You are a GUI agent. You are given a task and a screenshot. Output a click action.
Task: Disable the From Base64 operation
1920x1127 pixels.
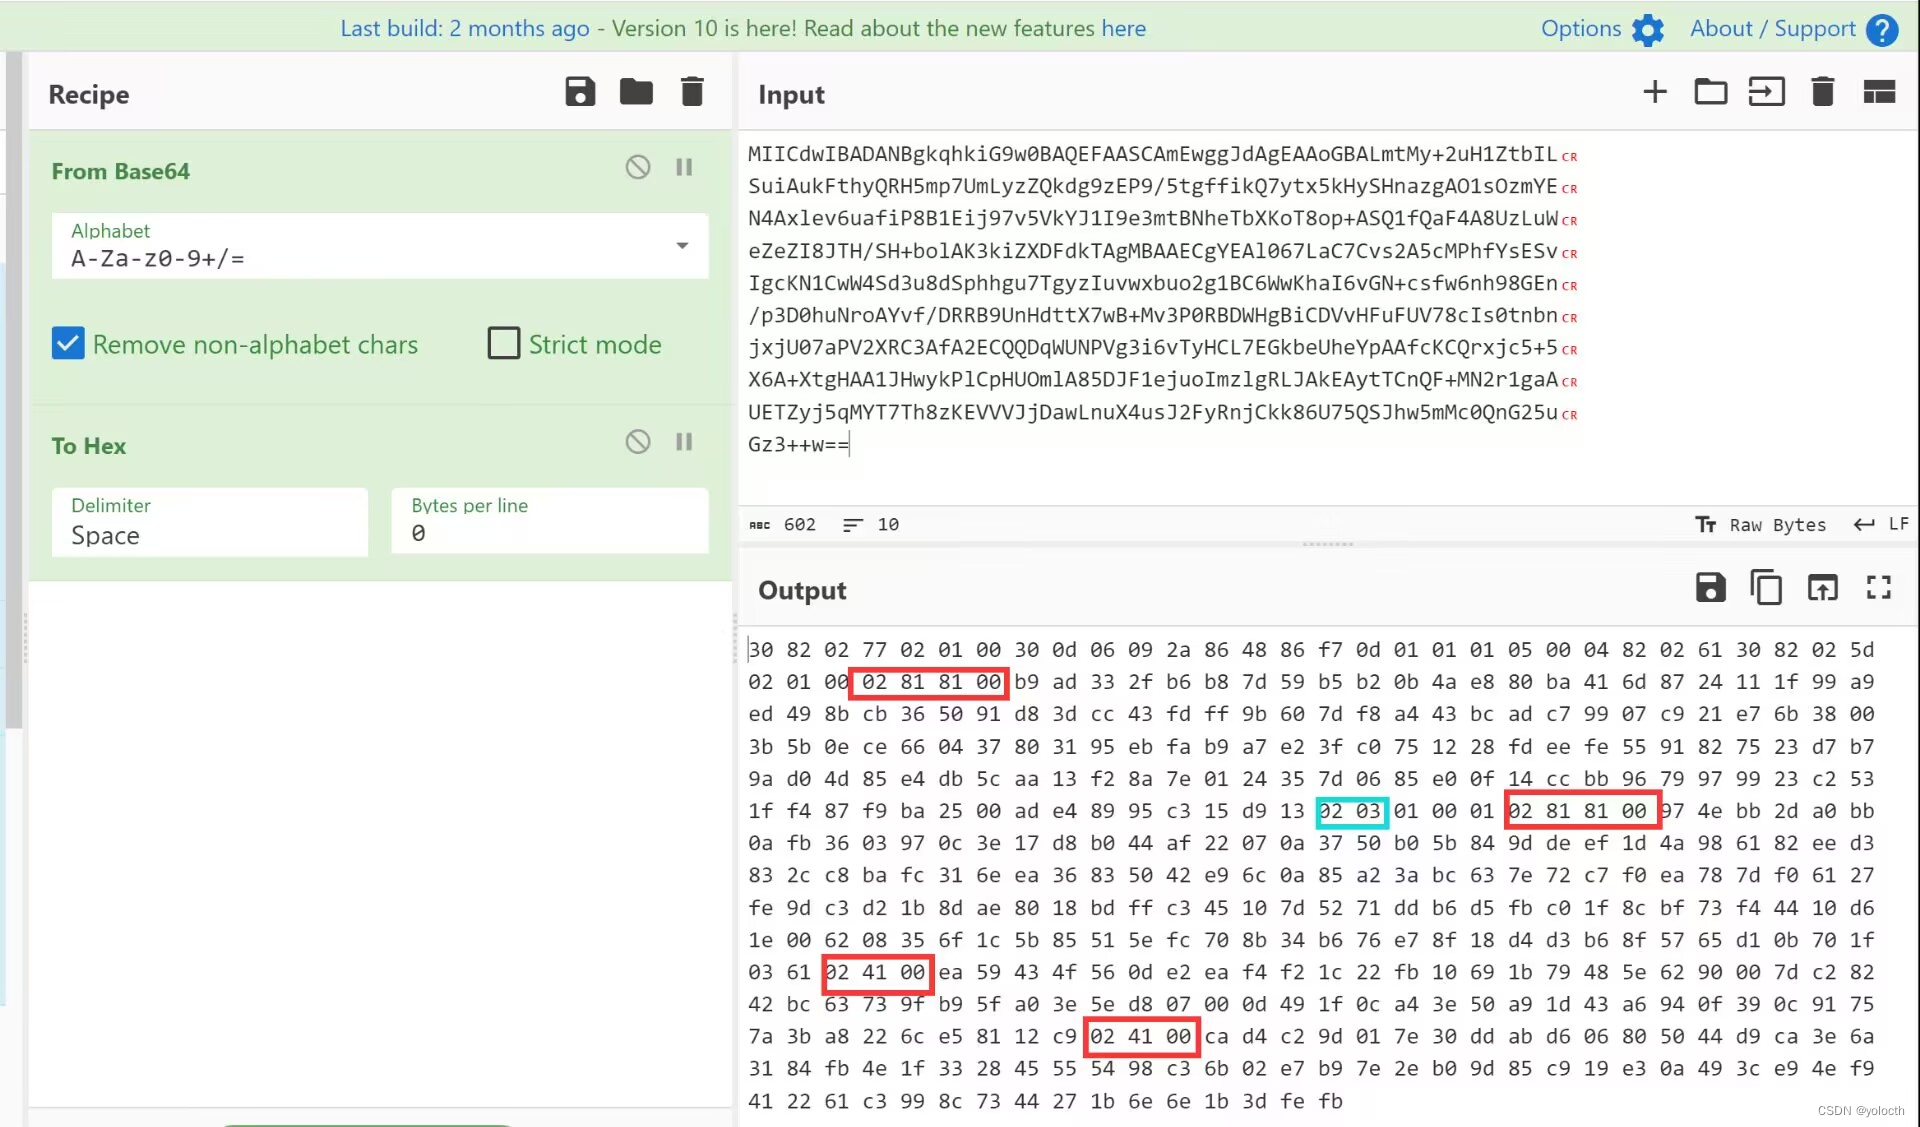pyautogui.click(x=638, y=167)
